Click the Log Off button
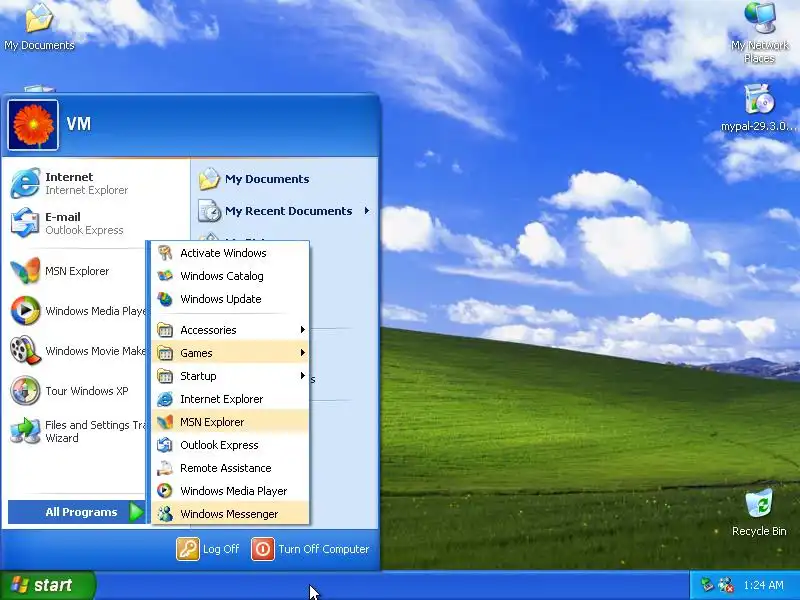Viewport: 800px width, 600px height. [208, 549]
